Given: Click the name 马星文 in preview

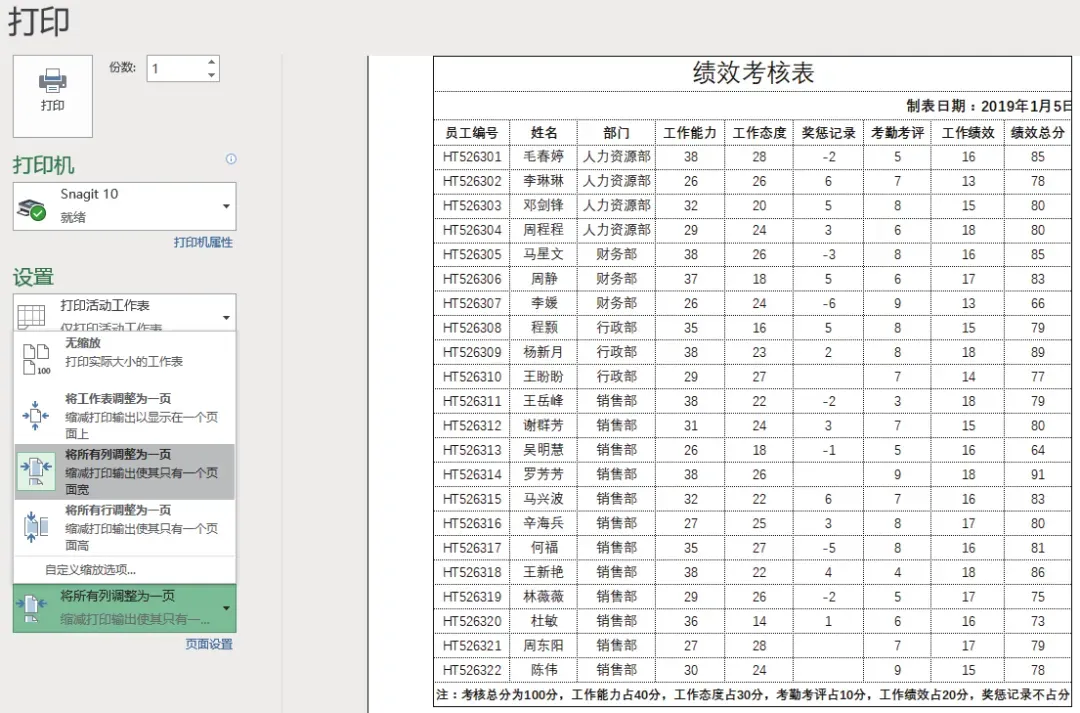Looking at the screenshot, I should 543,254.
